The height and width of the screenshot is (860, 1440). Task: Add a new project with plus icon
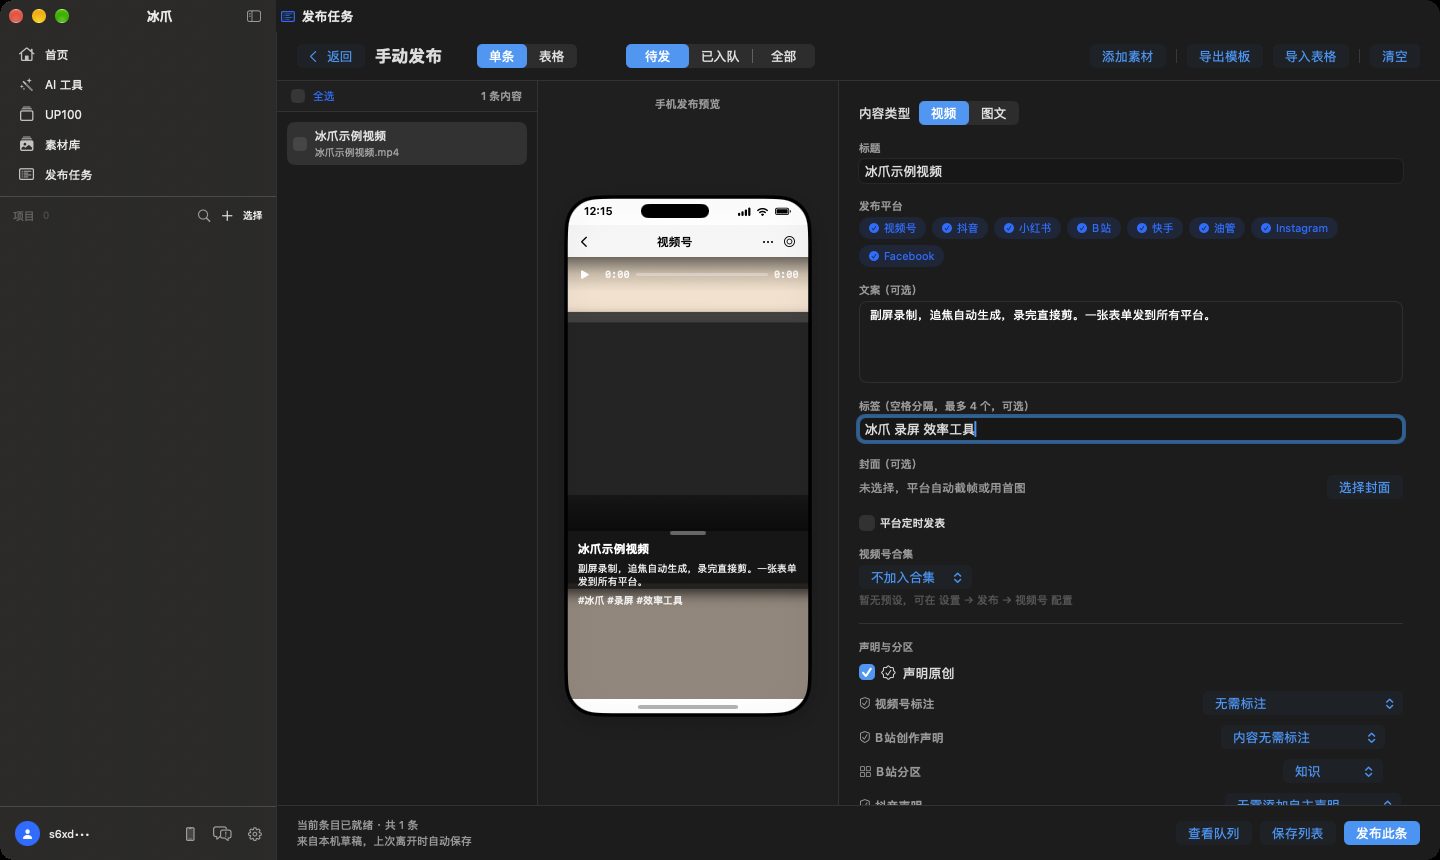[x=227, y=216]
